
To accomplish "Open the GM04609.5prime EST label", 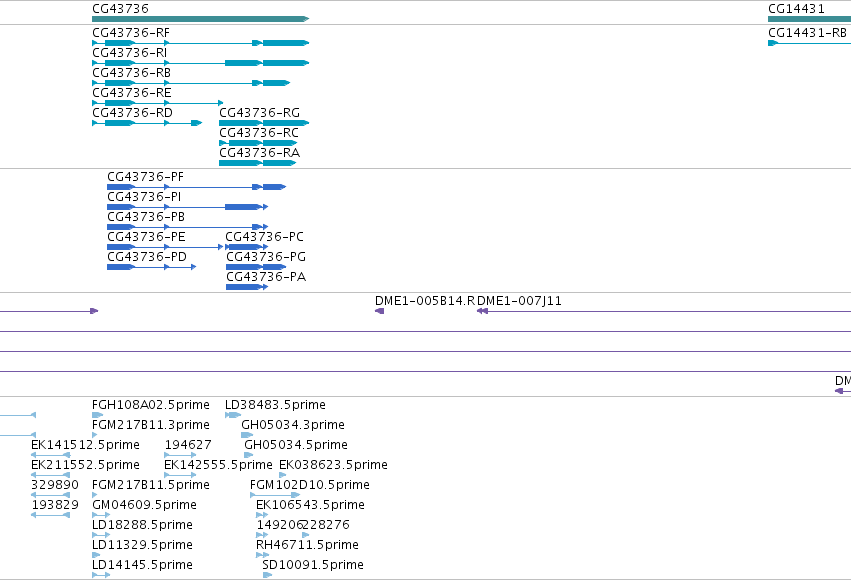I will coord(144,505).
